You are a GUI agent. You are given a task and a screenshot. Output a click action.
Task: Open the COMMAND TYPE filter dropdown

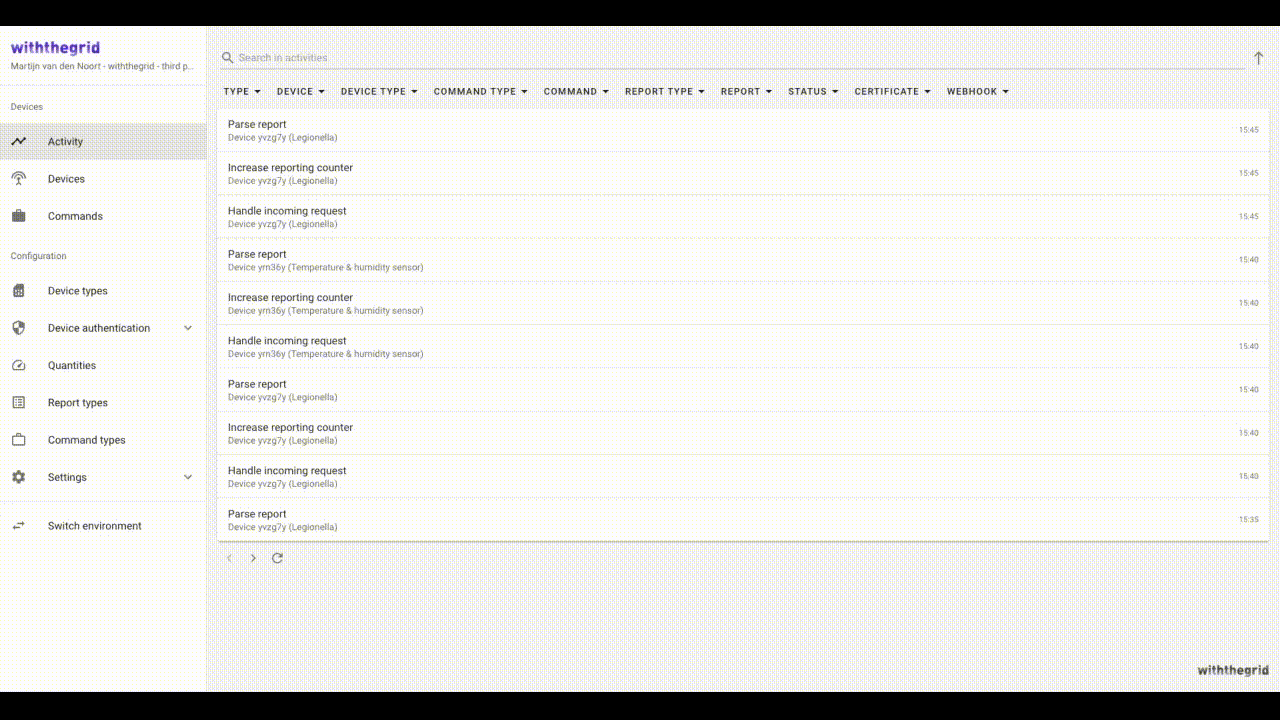click(480, 91)
